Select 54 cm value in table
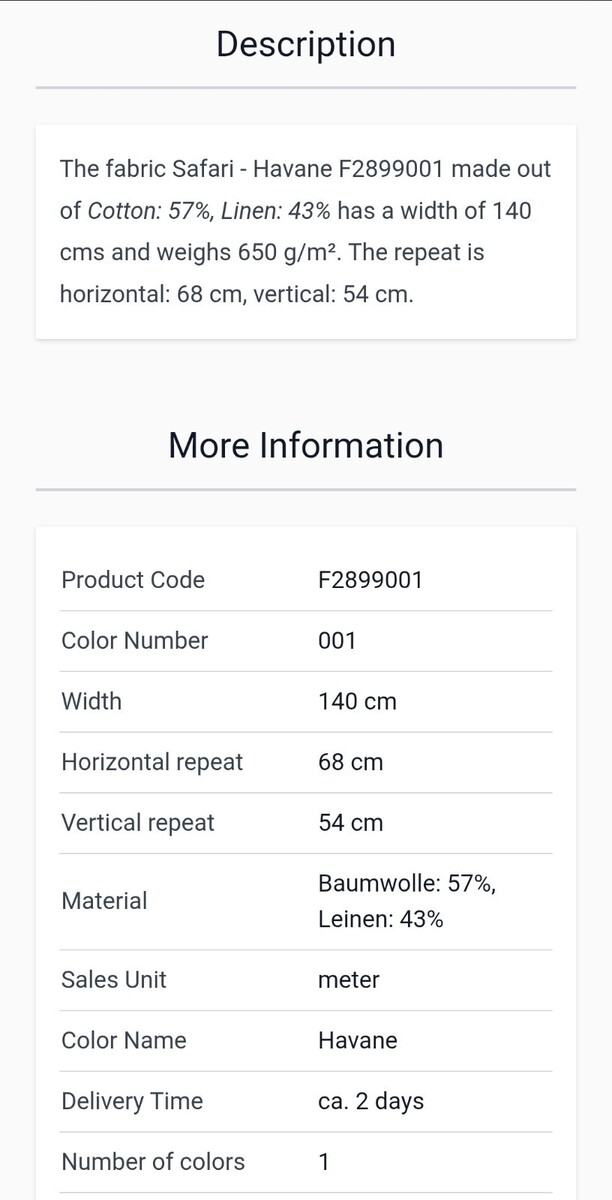Viewport: 612px width, 1200px height. click(x=350, y=823)
